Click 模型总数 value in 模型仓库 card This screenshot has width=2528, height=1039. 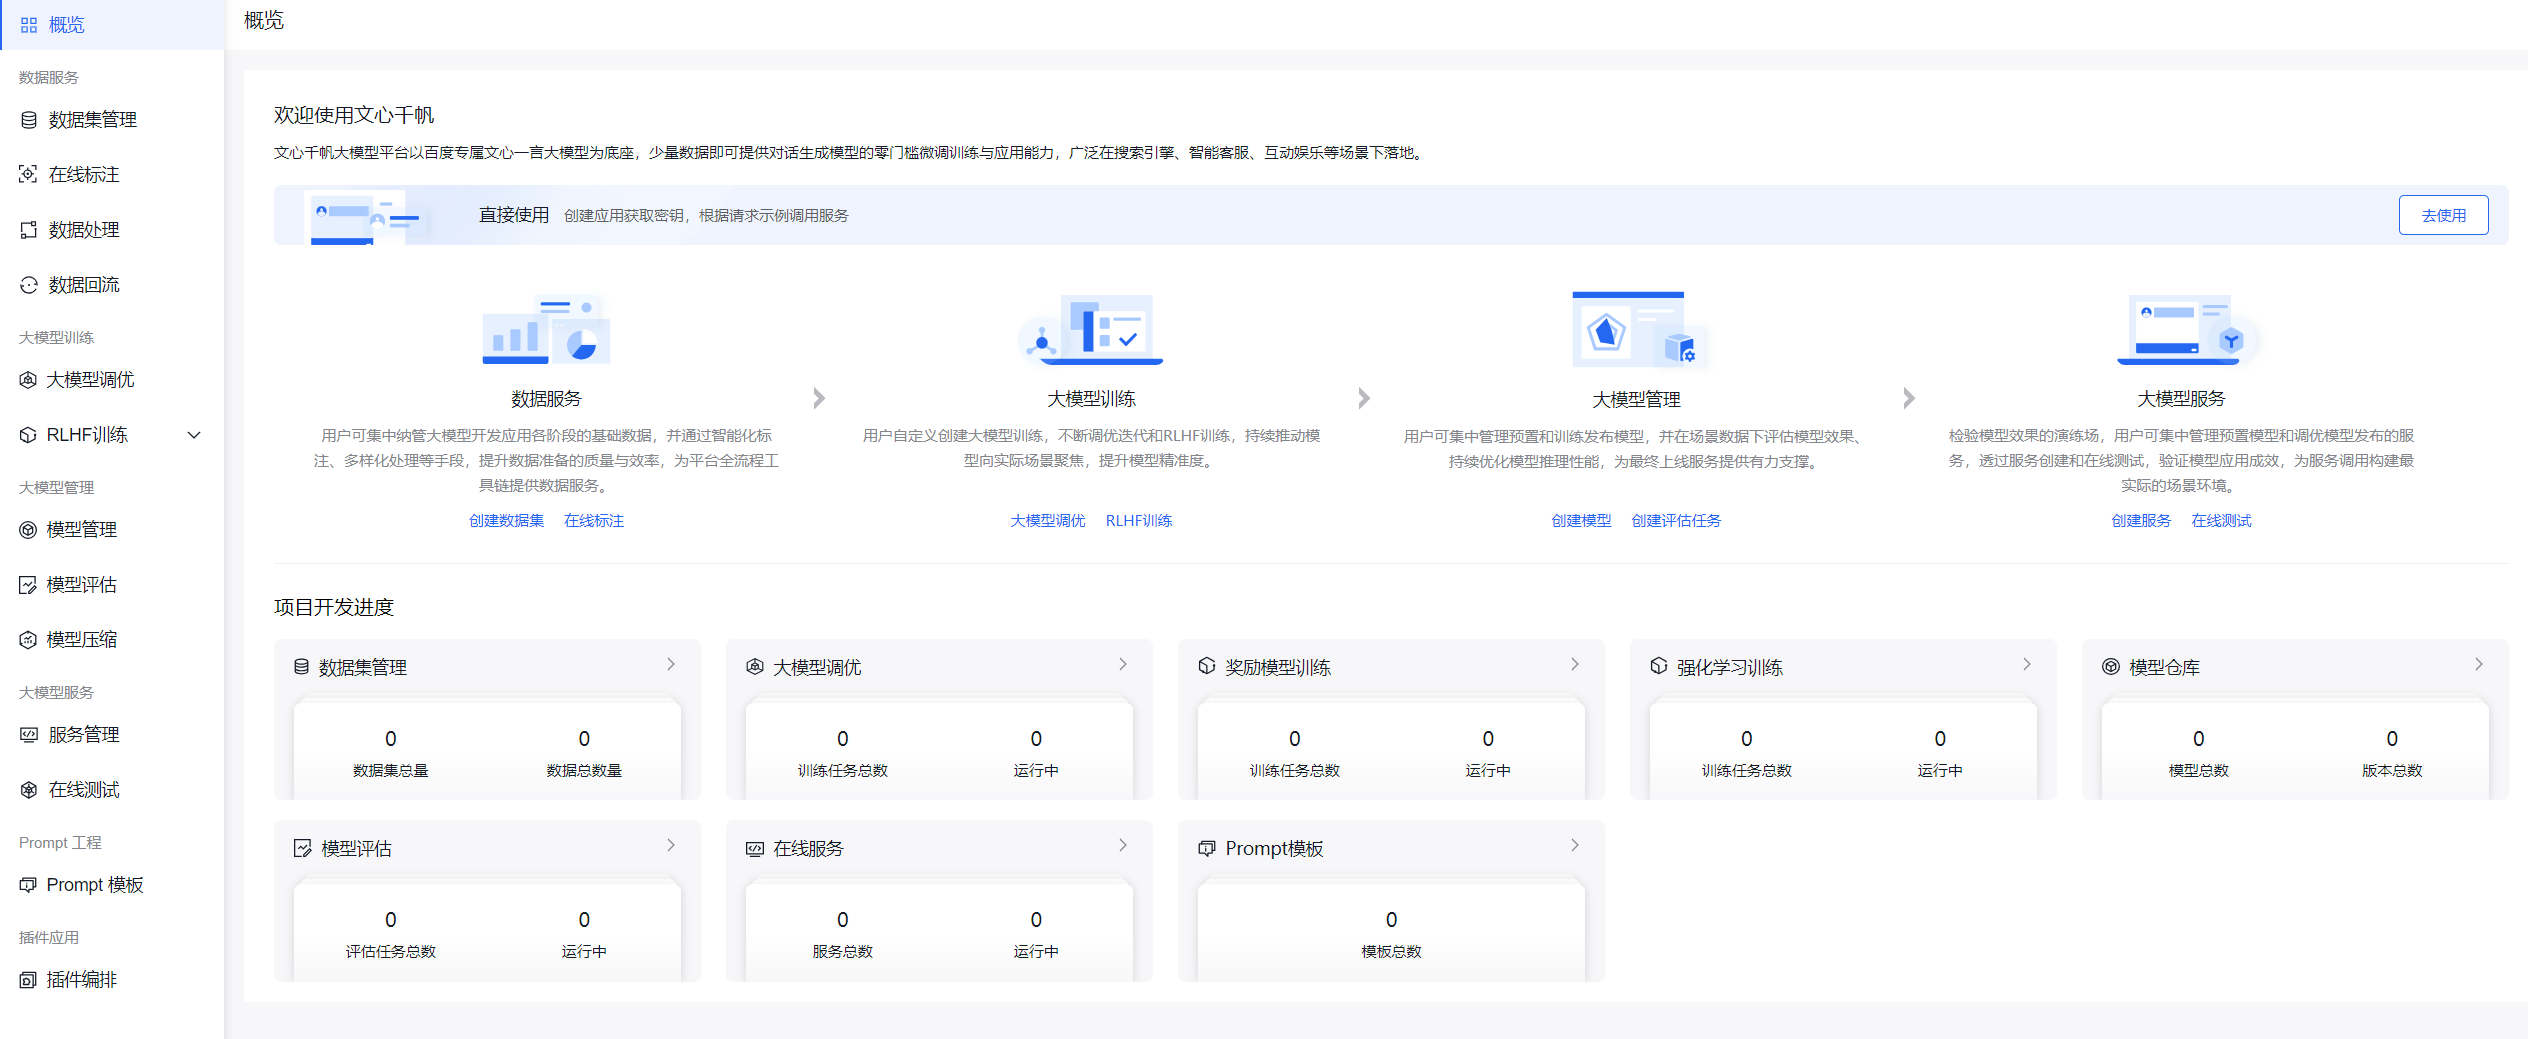point(2199,739)
